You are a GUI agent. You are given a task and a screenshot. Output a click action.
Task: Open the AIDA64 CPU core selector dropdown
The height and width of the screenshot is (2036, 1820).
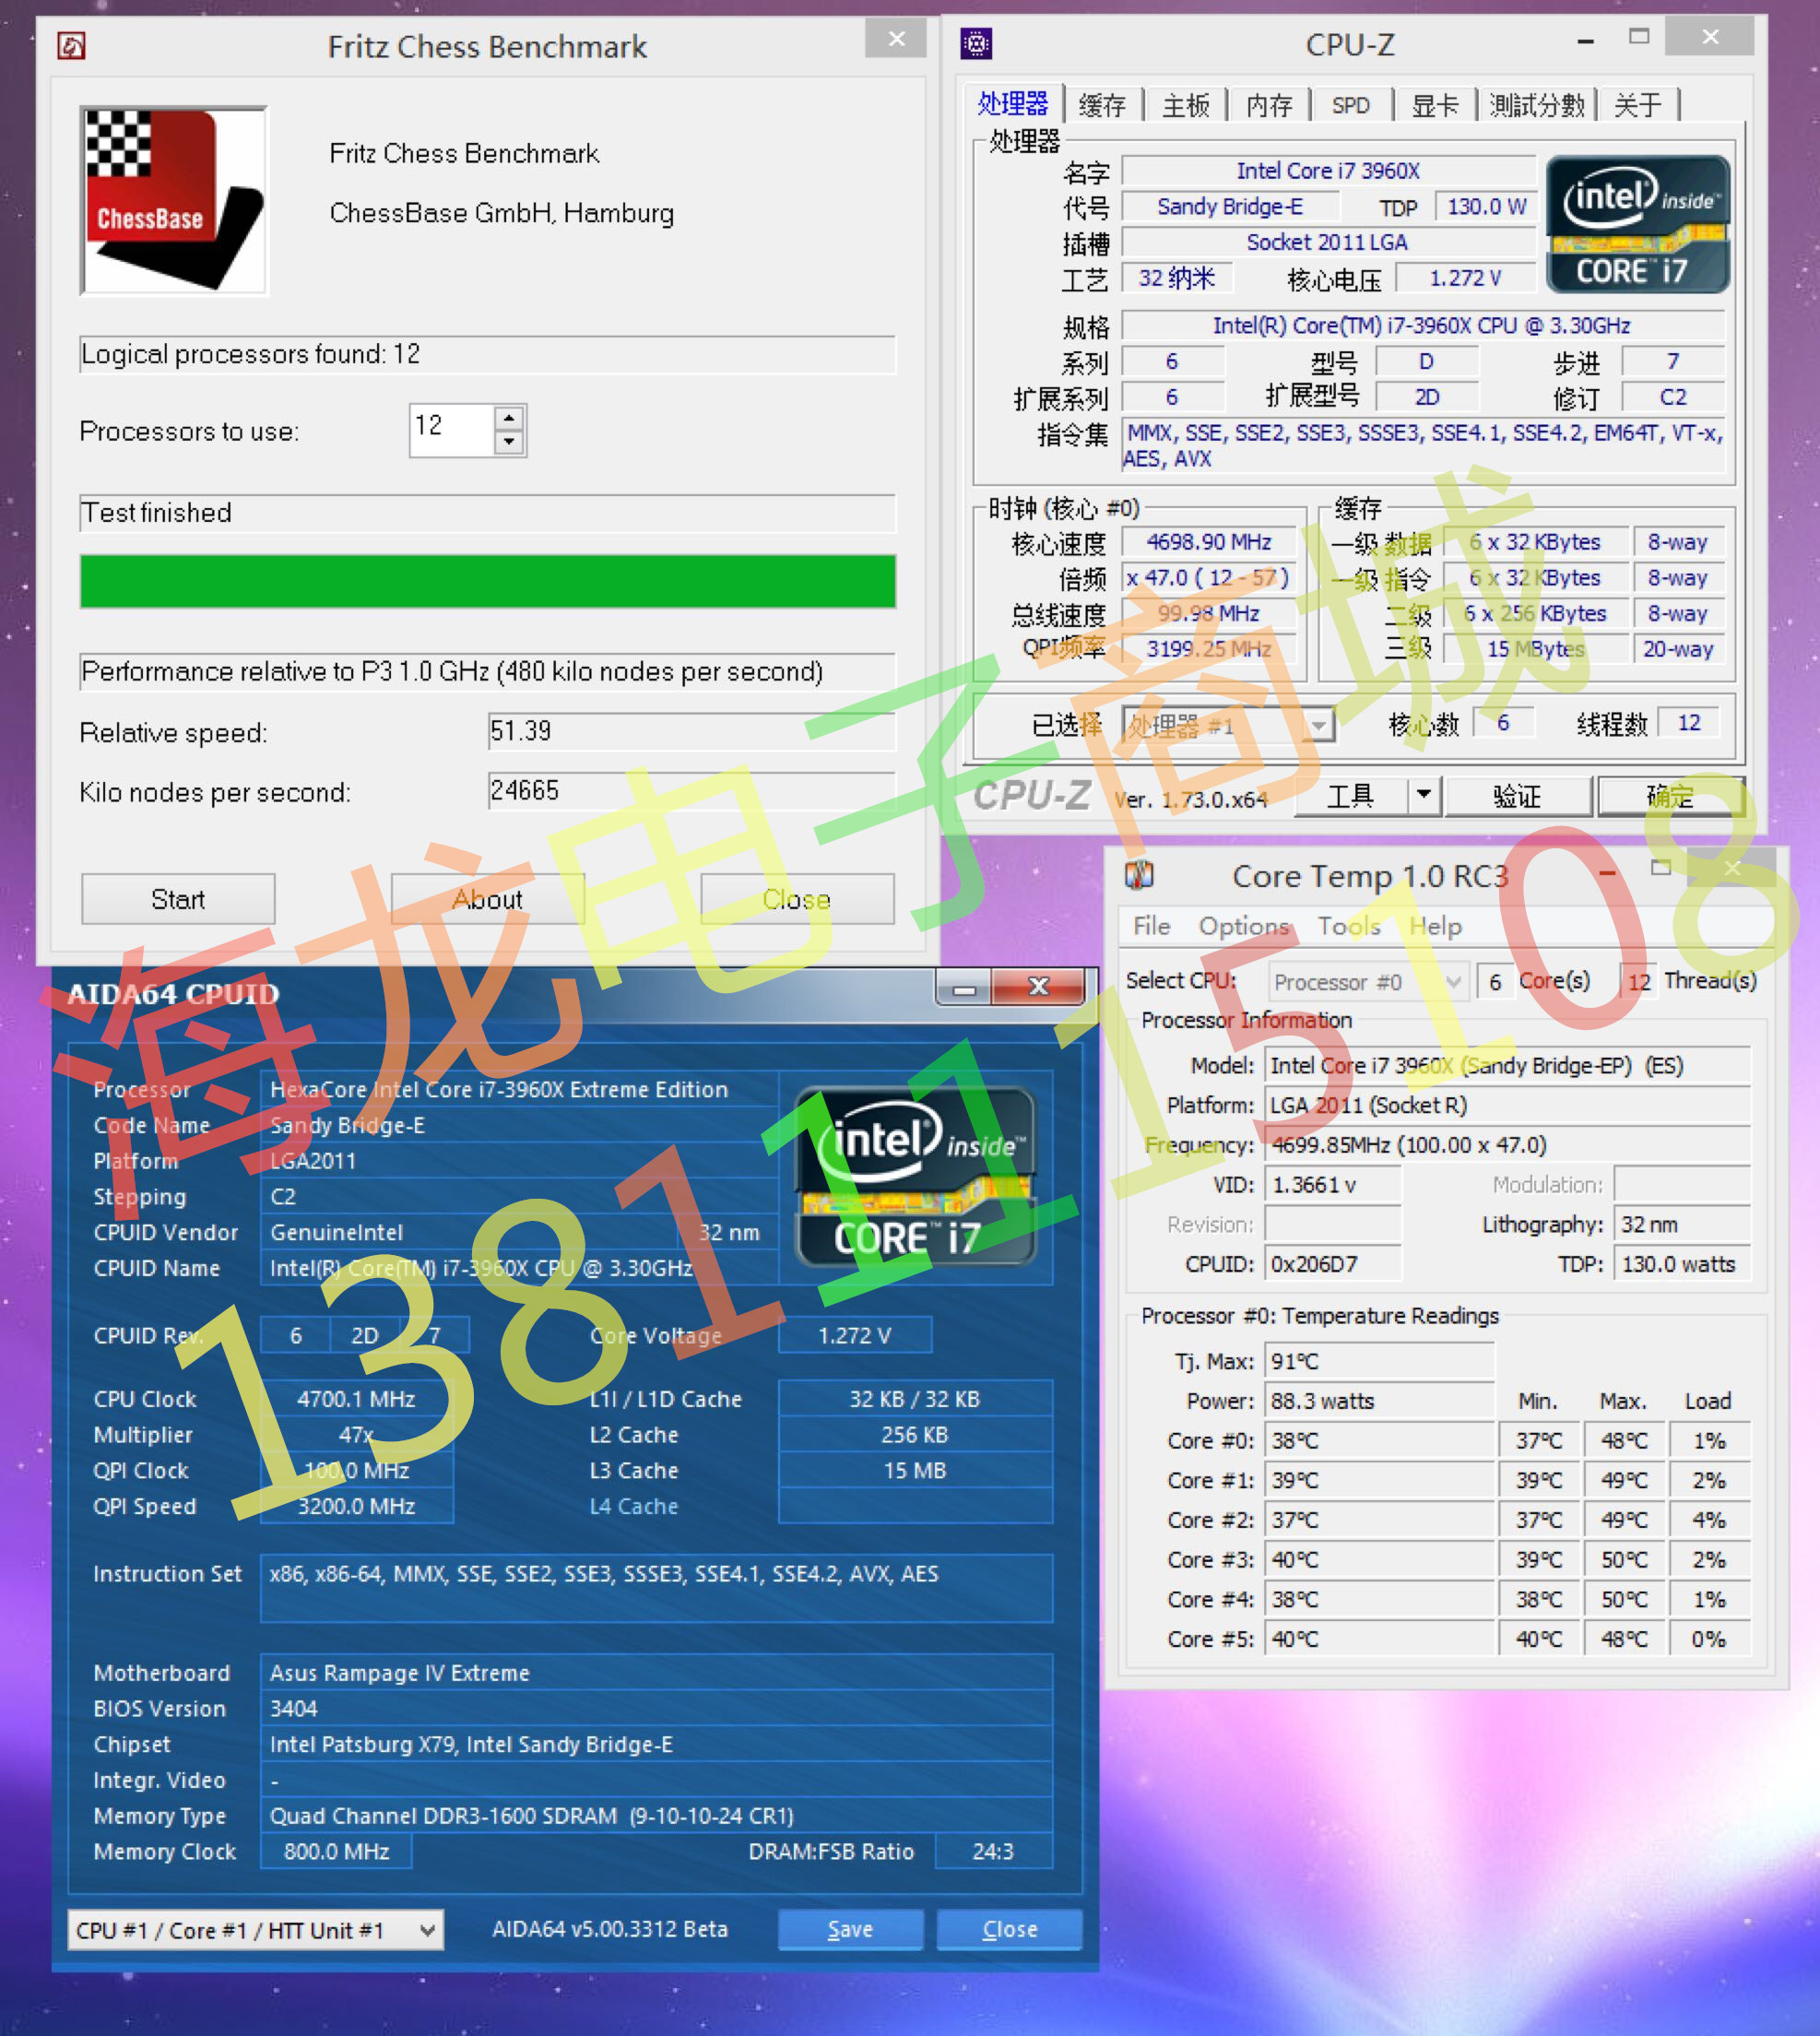click(x=427, y=1930)
